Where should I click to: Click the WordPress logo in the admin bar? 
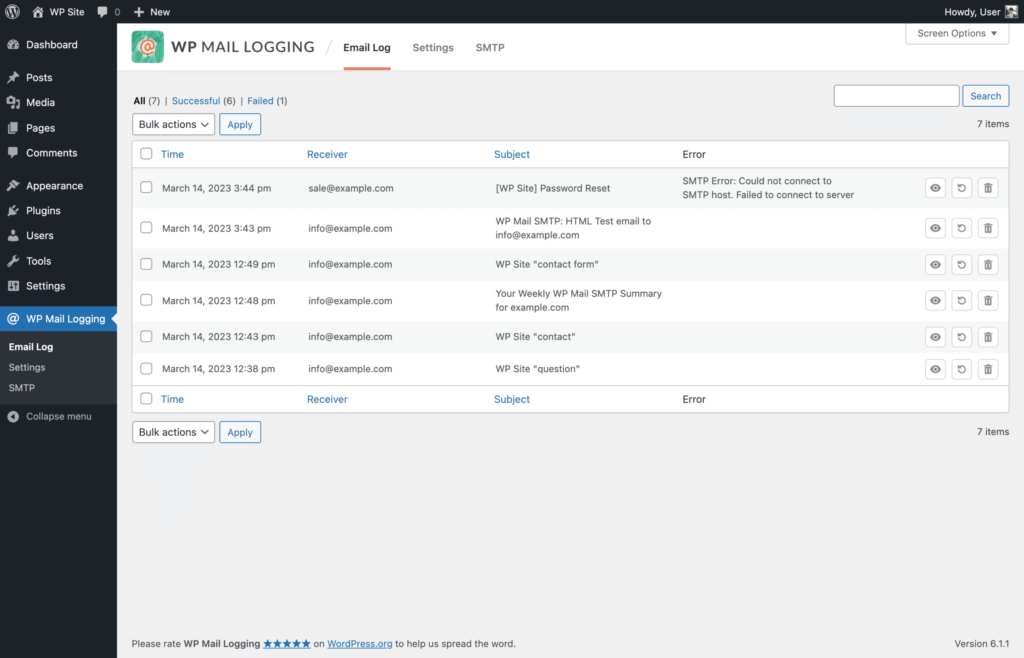11,11
